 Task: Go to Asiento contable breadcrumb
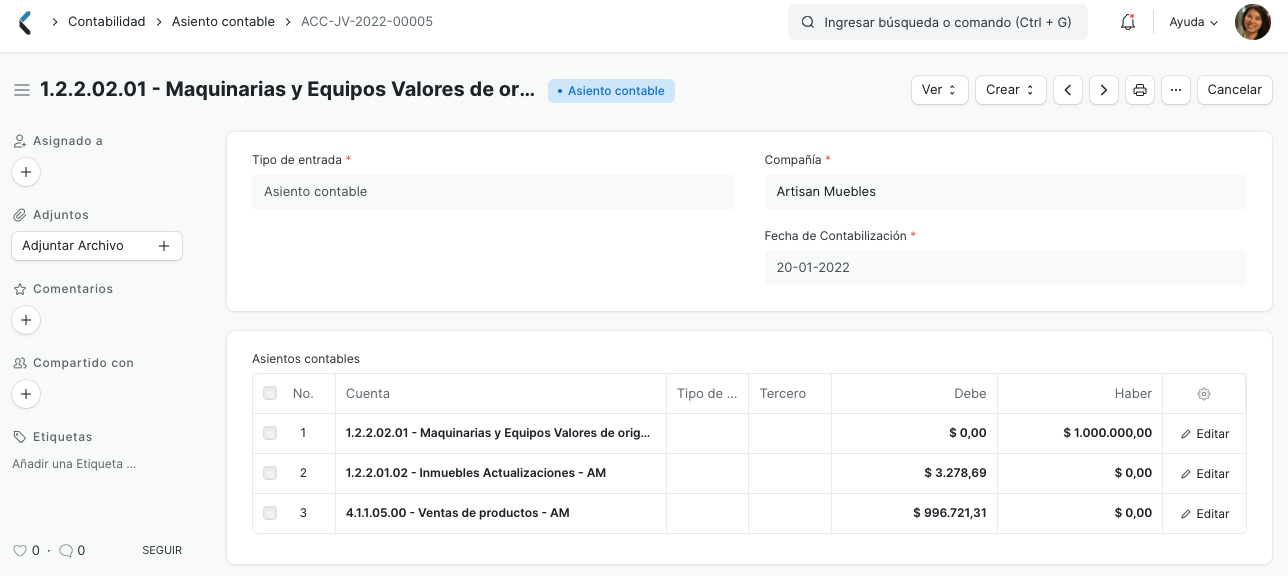(223, 22)
